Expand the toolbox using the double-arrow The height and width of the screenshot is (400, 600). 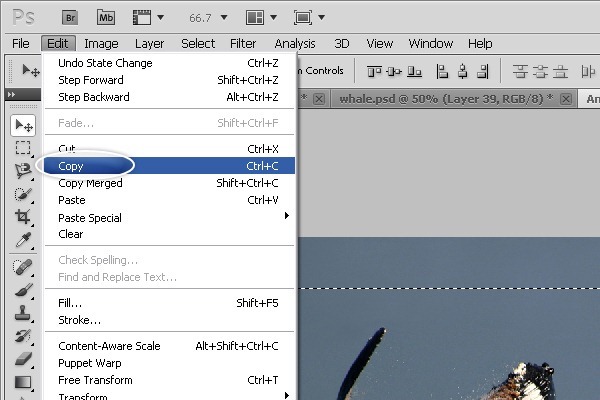(x=11, y=94)
